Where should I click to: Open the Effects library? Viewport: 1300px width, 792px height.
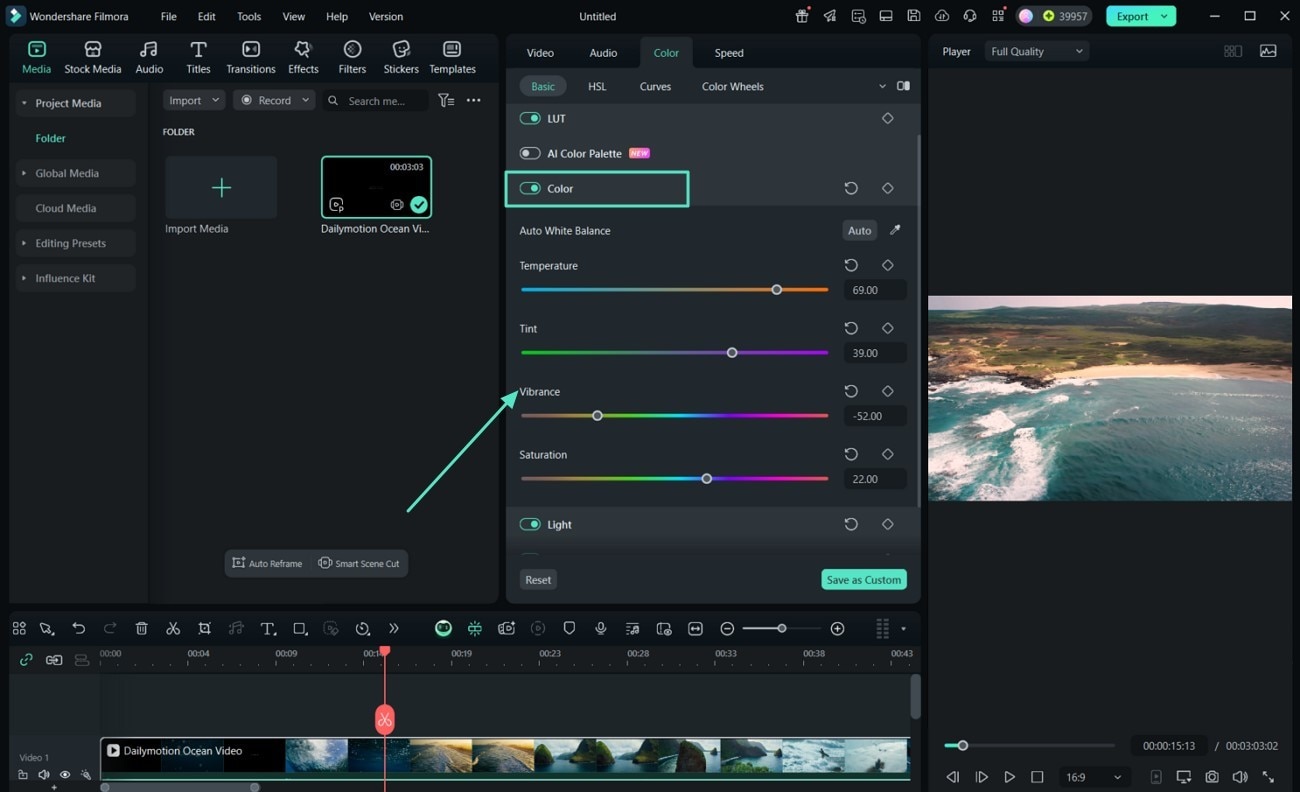click(x=303, y=58)
